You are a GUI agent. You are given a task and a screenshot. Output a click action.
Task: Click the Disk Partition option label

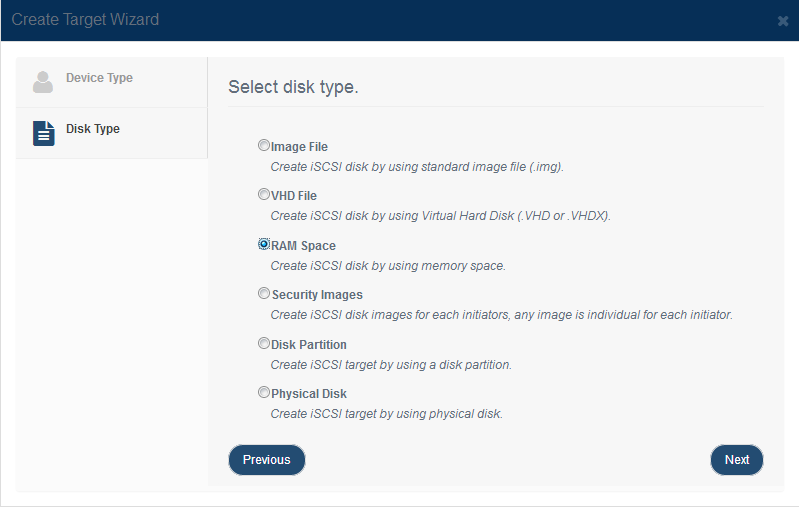[x=309, y=344]
